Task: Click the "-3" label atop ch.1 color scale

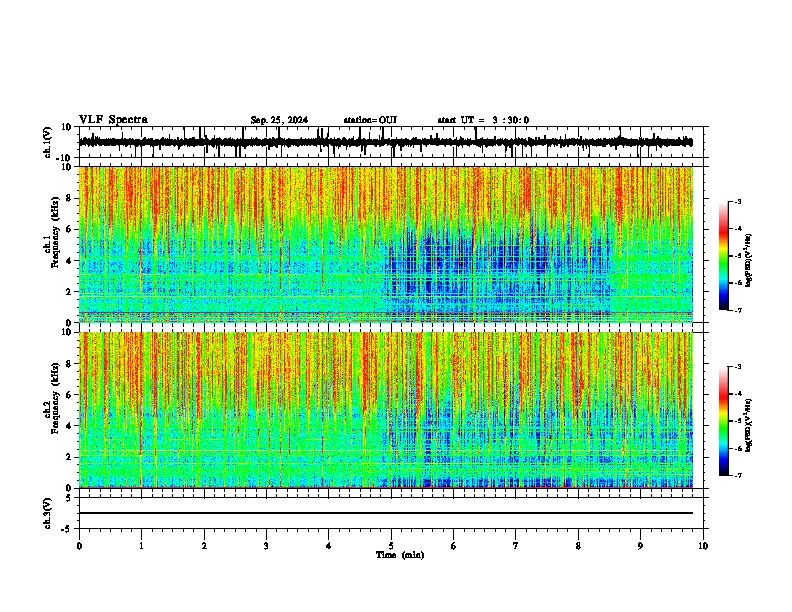Action: (738, 201)
